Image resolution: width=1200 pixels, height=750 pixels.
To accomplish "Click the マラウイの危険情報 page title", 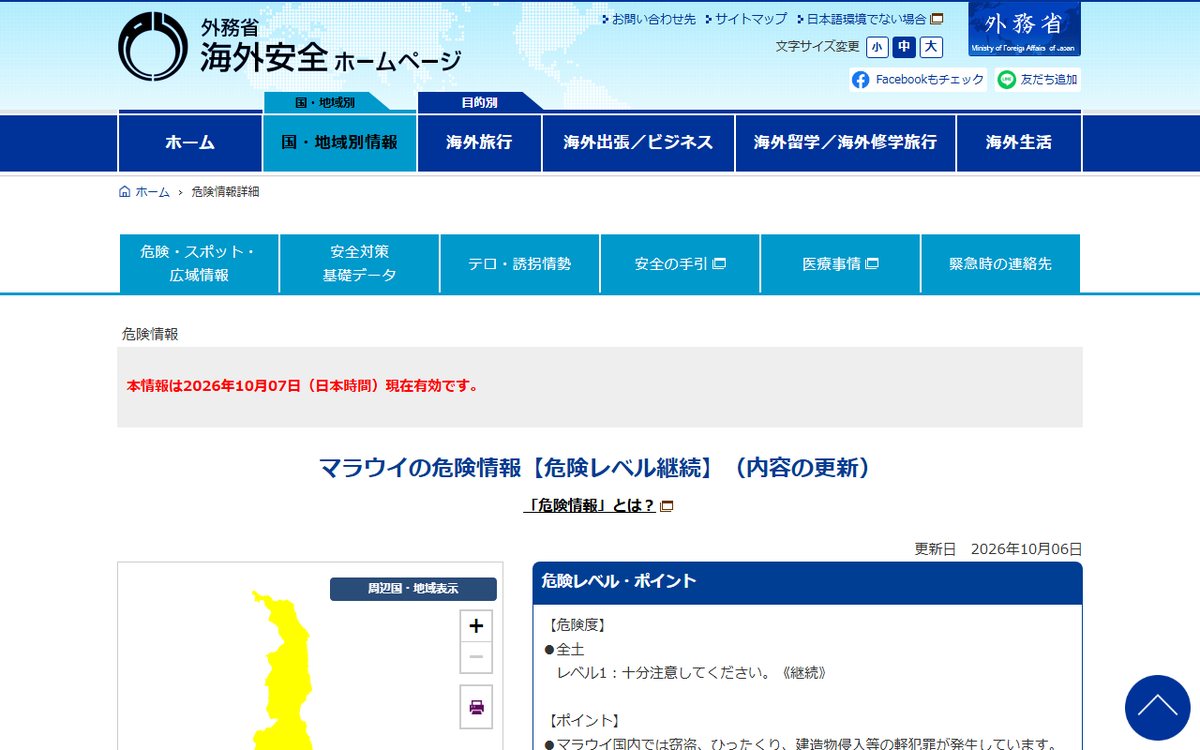I will [x=600, y=467].
